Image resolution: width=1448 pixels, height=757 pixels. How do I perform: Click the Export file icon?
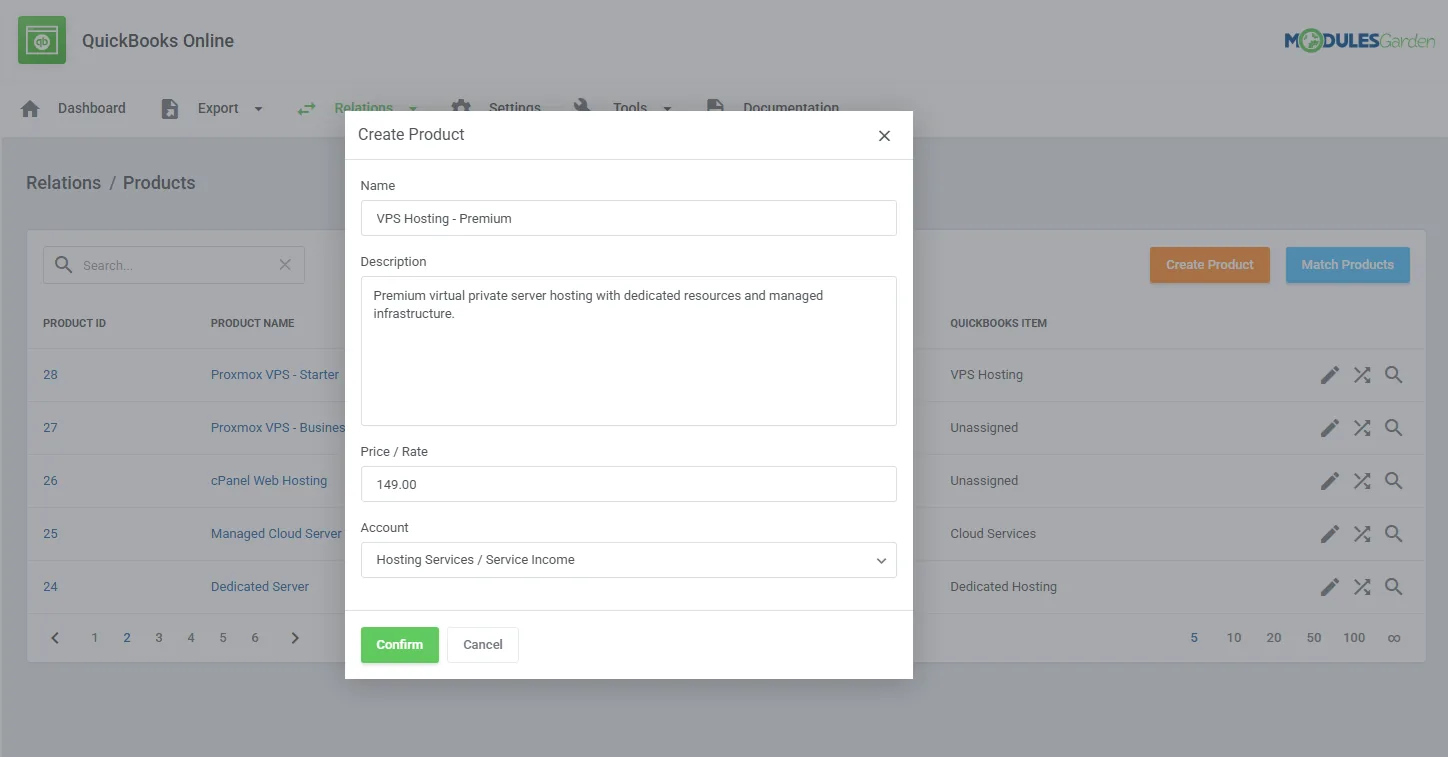coord(170,109)
